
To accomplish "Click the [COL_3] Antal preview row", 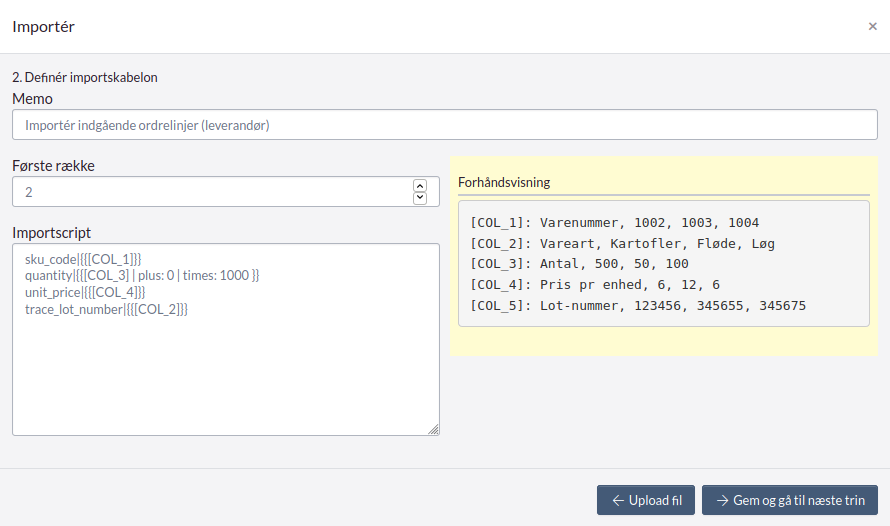I will [579, 264].
